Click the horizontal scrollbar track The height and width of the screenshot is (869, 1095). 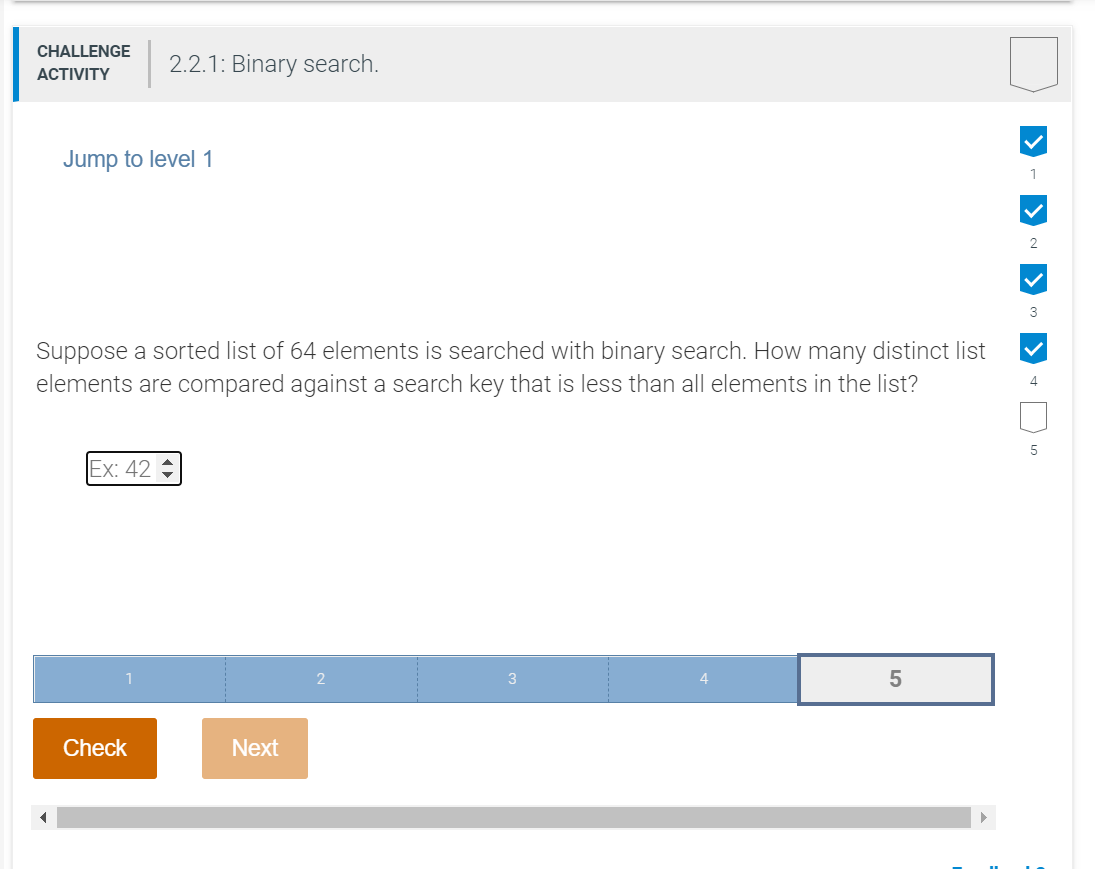(512, 817)
